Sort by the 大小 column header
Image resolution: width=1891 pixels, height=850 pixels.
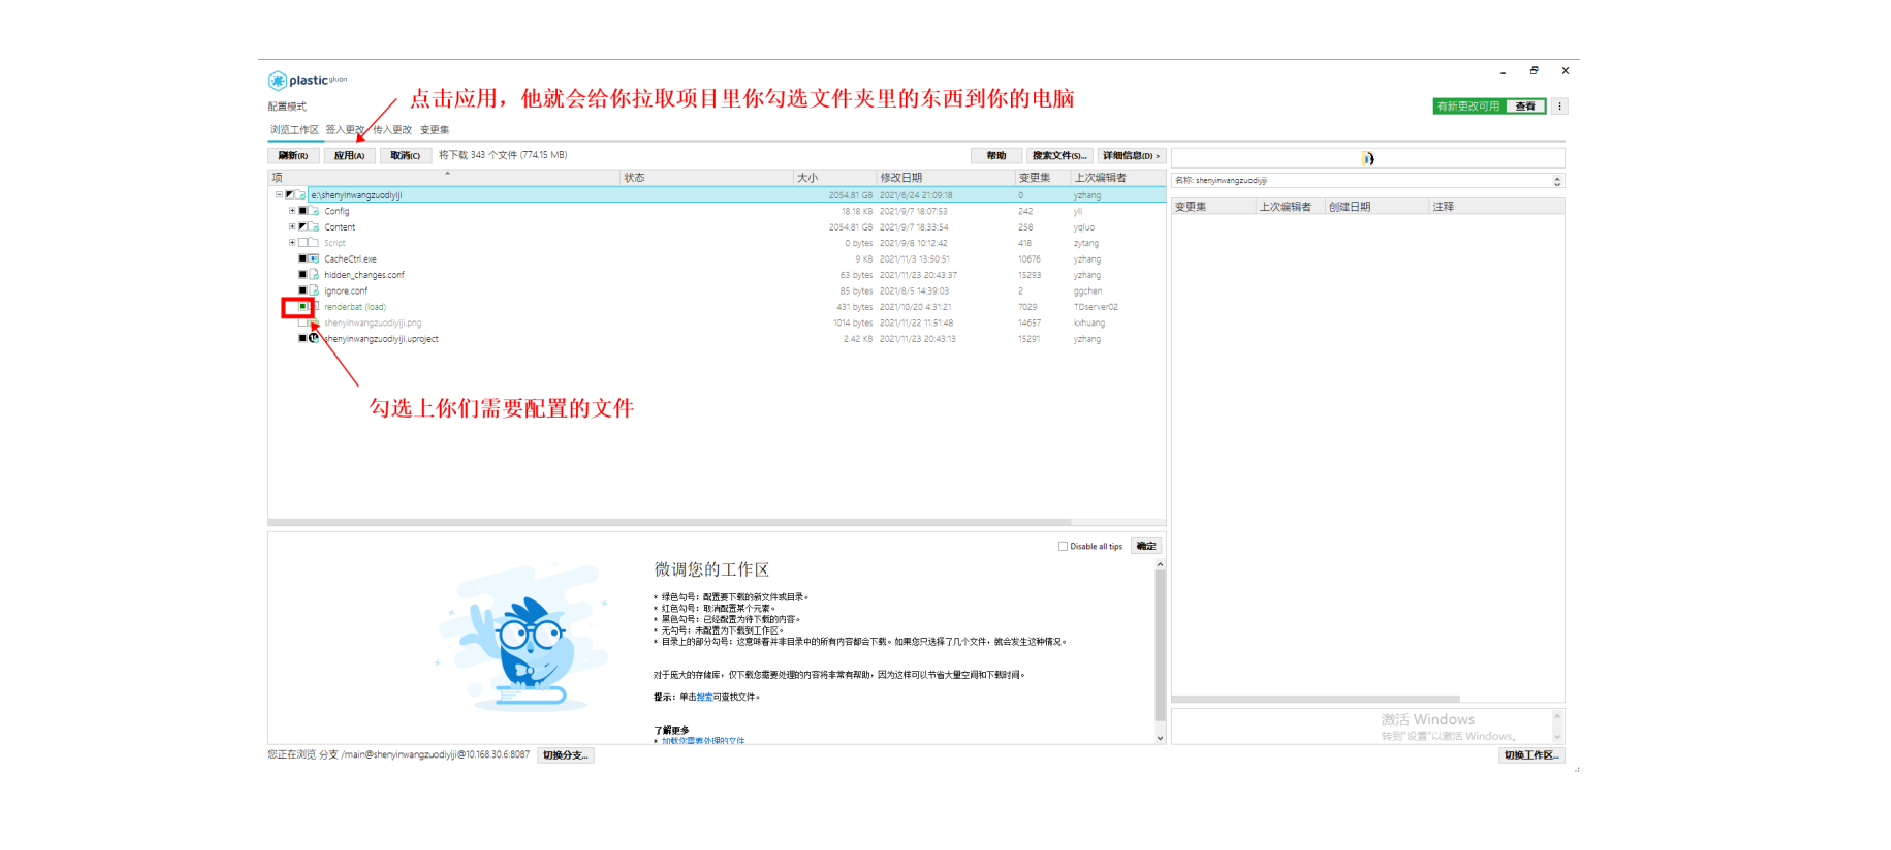point(808,178)
